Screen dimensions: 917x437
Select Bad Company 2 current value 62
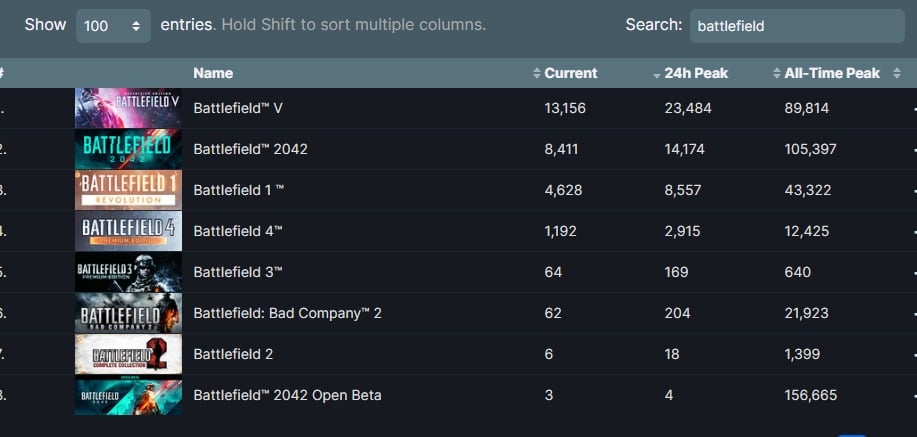click(x=553, y=313)
